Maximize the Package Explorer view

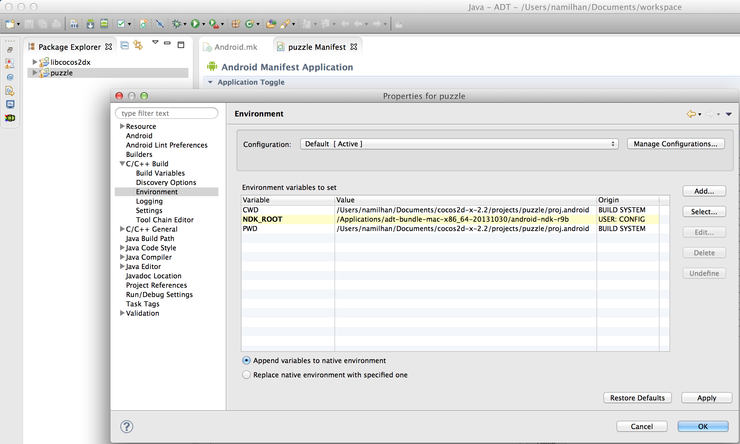(181, 45)
